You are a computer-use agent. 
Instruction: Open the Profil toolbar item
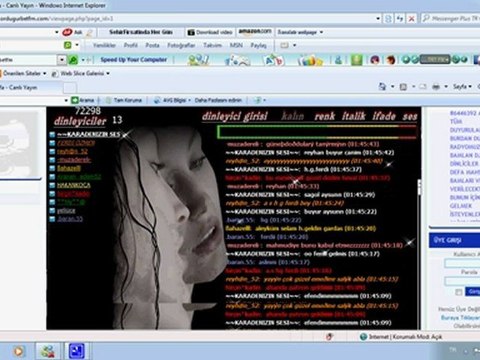[131, 45]
